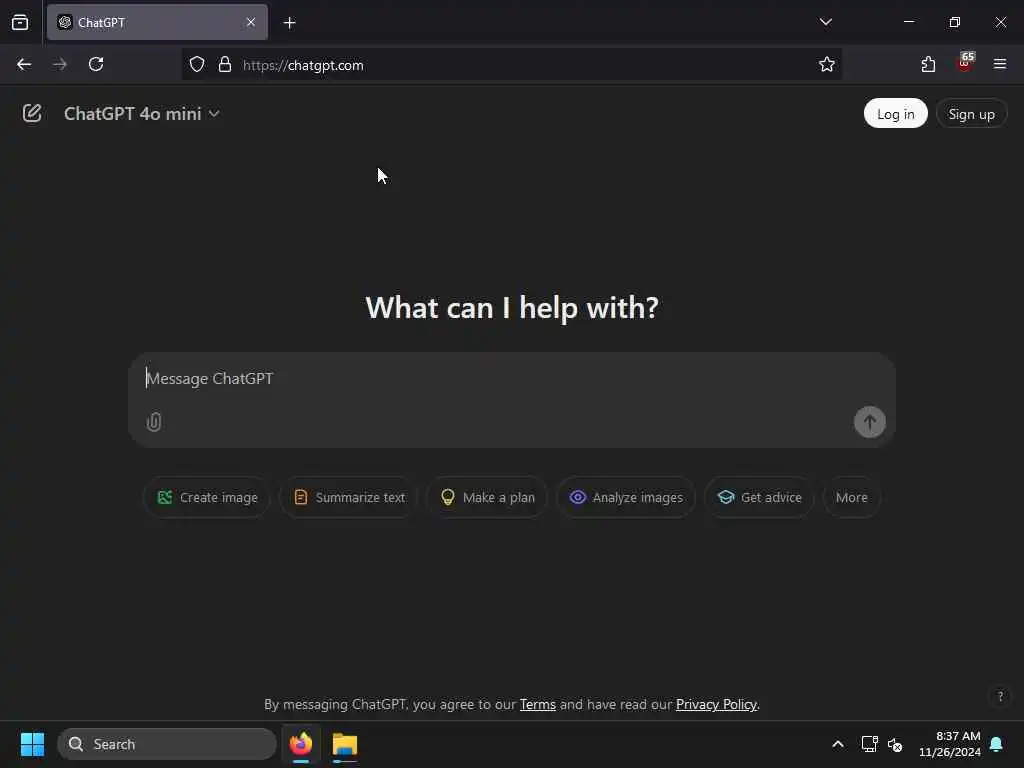The width and height of the screenshot is (1024, 768).
Task: Click the Log in button
Action: tap(895, 114)
